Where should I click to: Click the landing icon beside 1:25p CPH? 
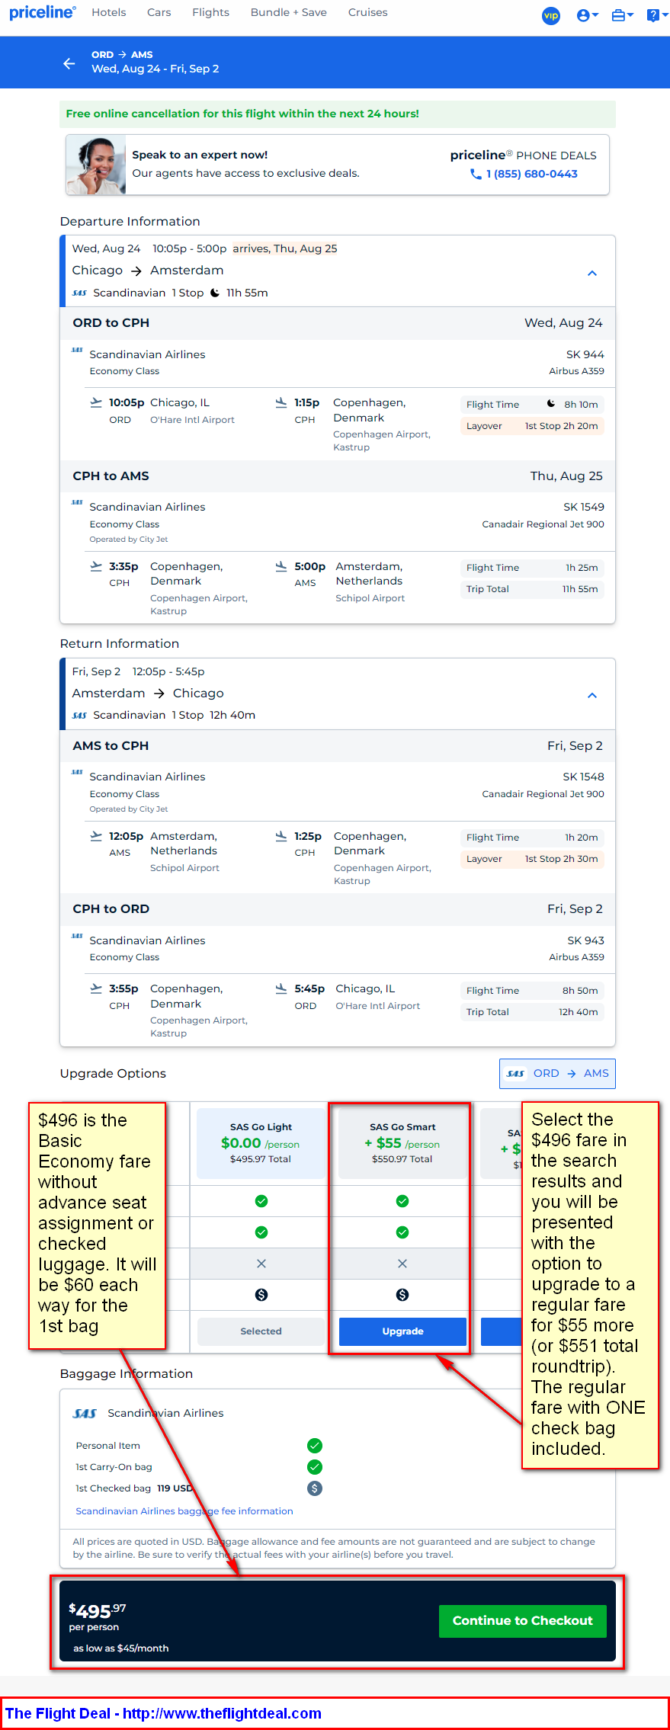click(x=281, y=836)
